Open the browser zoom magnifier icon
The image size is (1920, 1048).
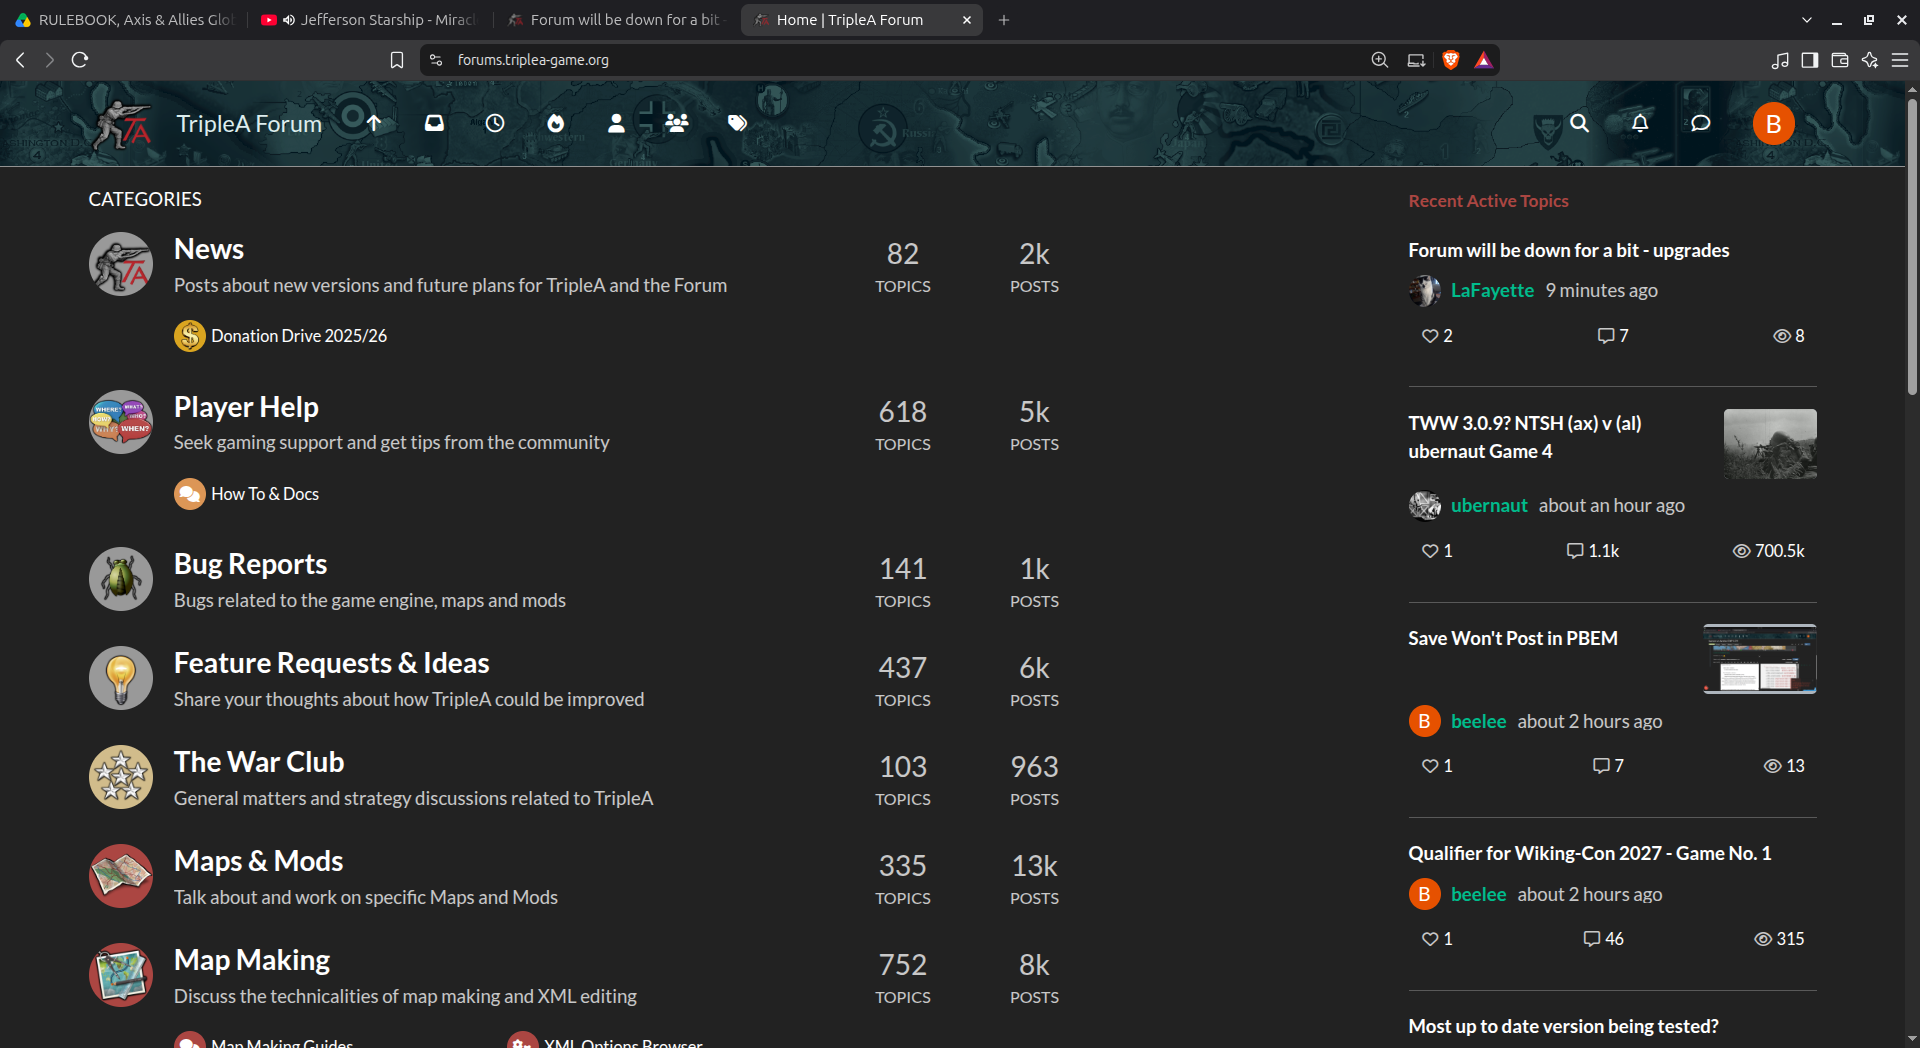[1380, 60]
